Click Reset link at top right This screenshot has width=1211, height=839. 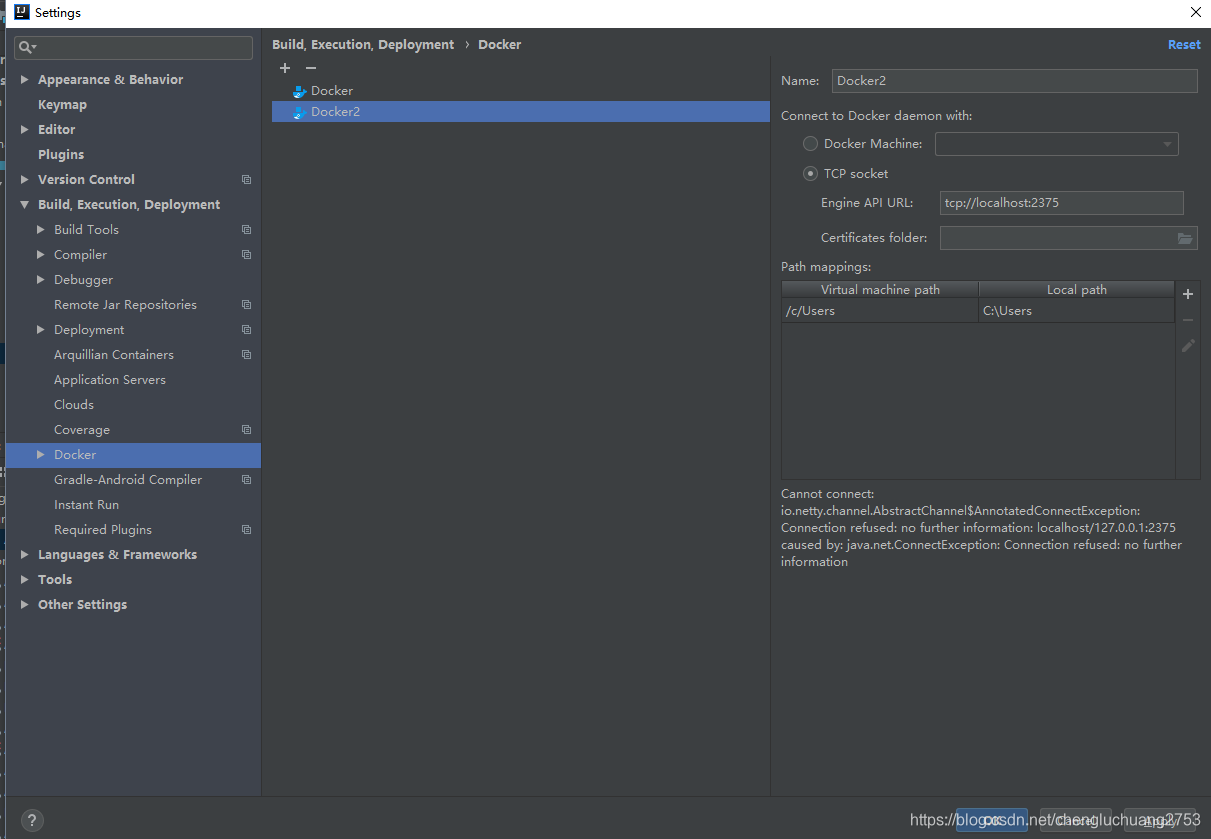(1184, 45)
